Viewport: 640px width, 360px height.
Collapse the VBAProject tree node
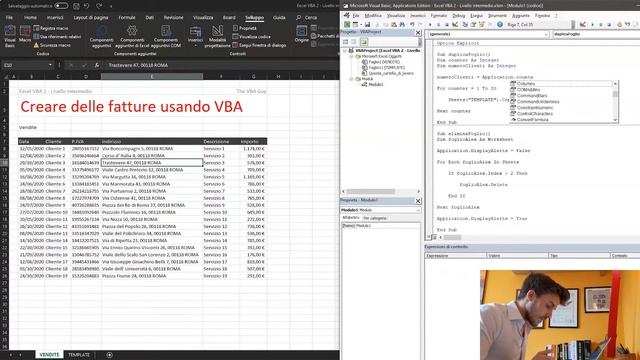pos(345,51)
